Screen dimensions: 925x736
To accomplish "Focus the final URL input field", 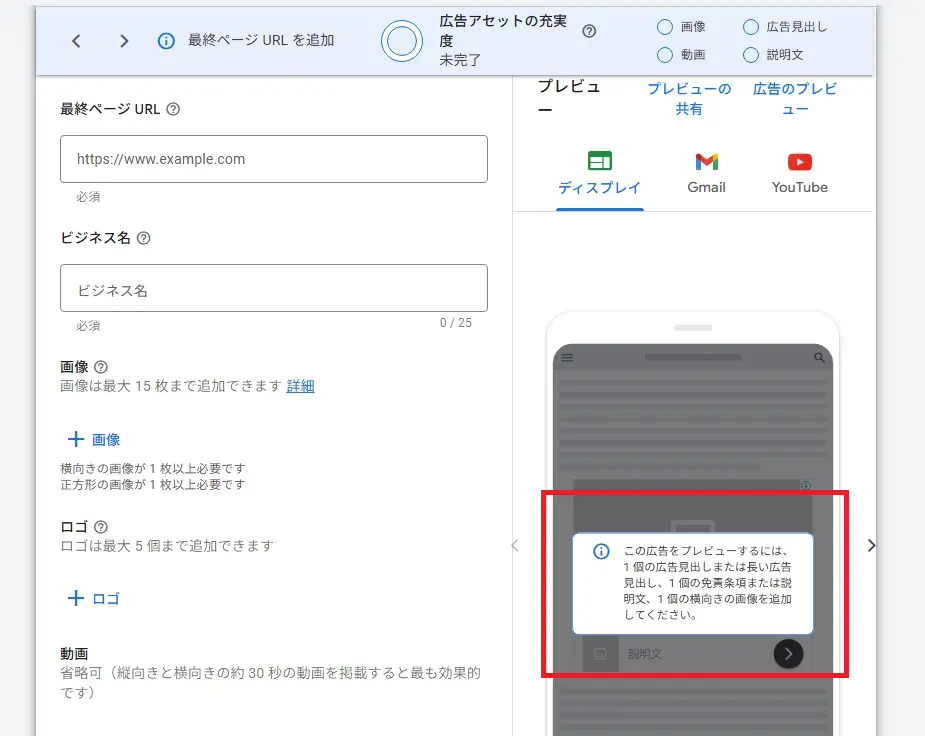I will 274,159.
